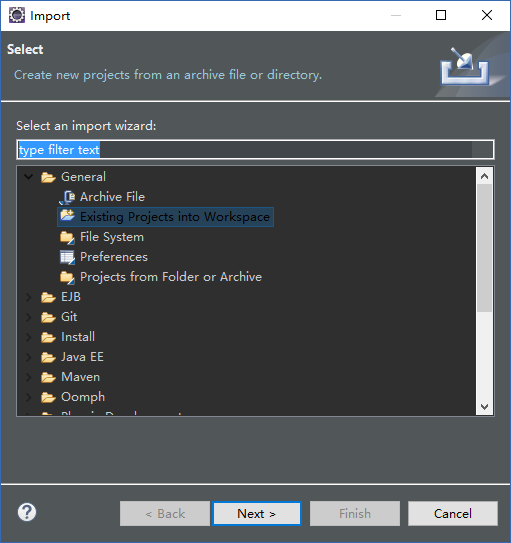Go to Next wizard page
Viewport: 511px width, 543px height.
(257, 514)
